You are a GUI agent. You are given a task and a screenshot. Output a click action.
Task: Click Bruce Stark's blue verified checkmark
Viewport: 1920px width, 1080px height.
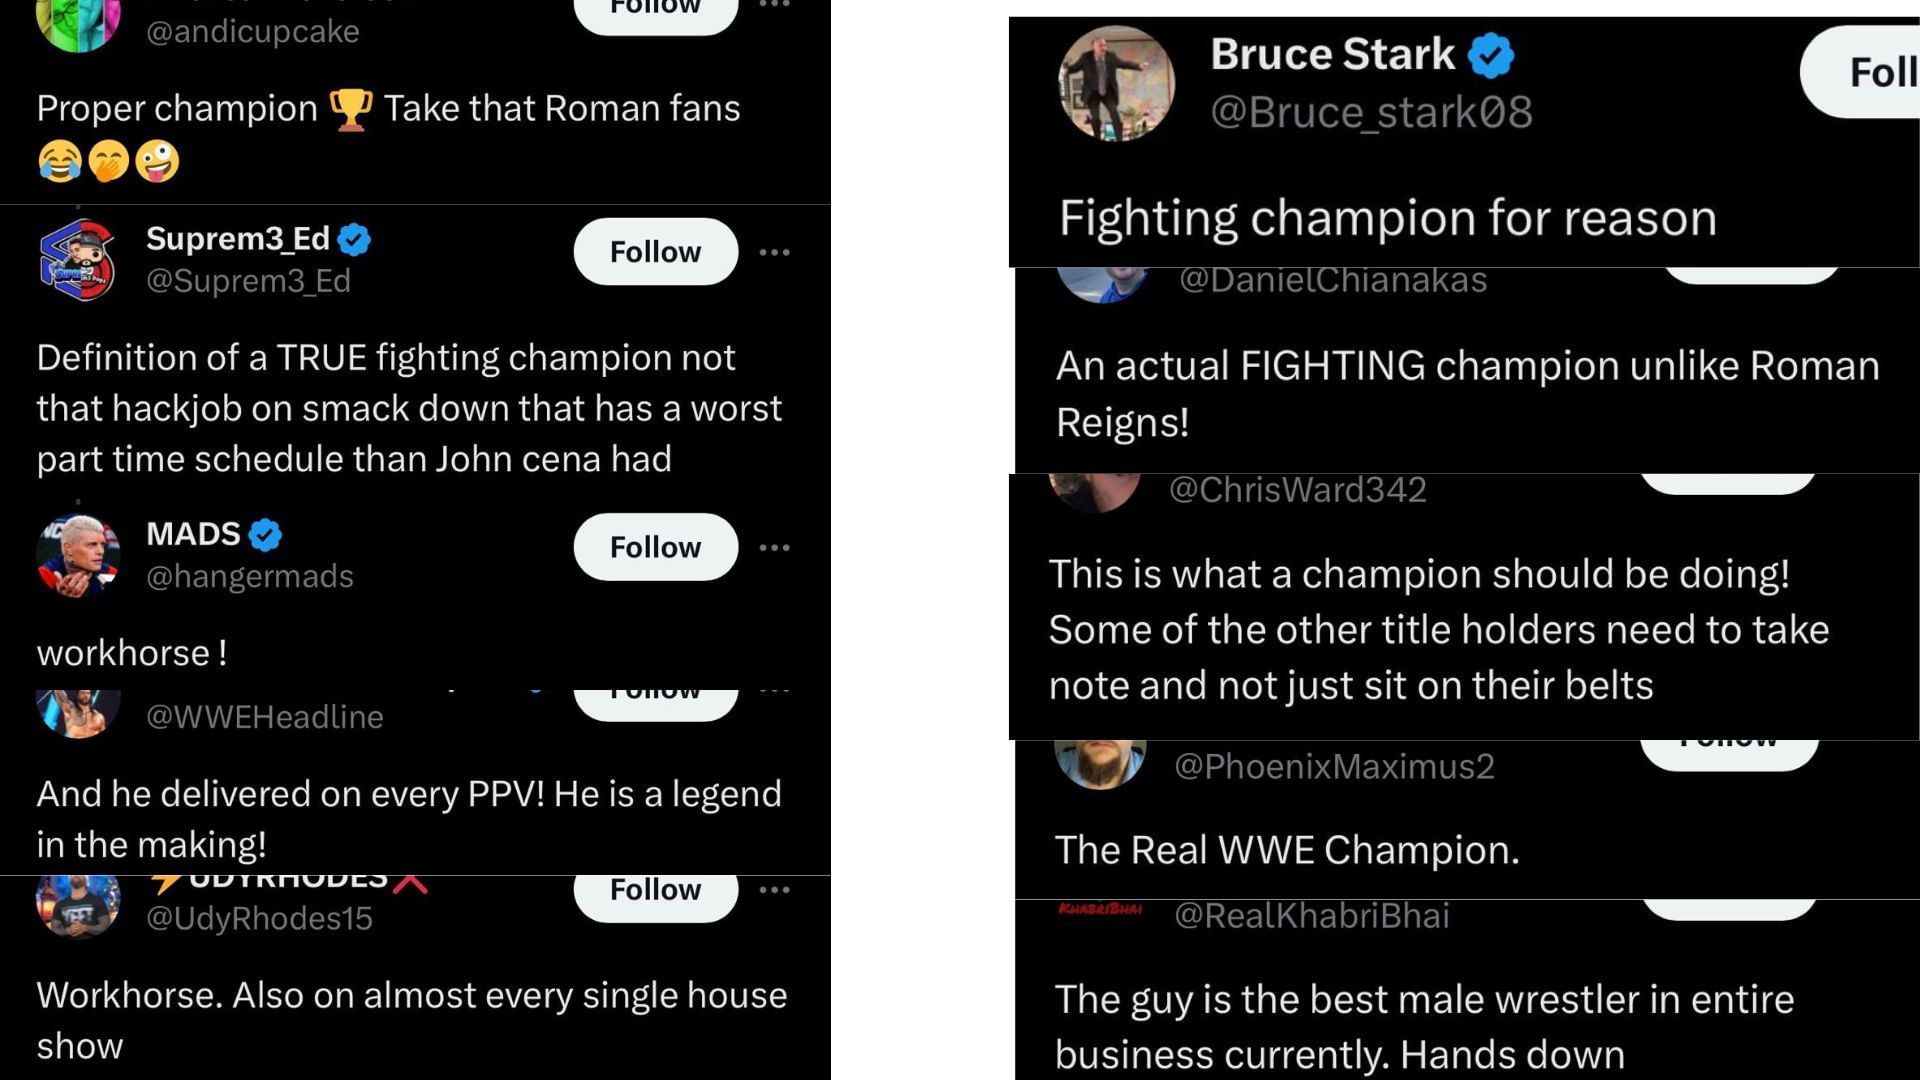[1490, 55]
